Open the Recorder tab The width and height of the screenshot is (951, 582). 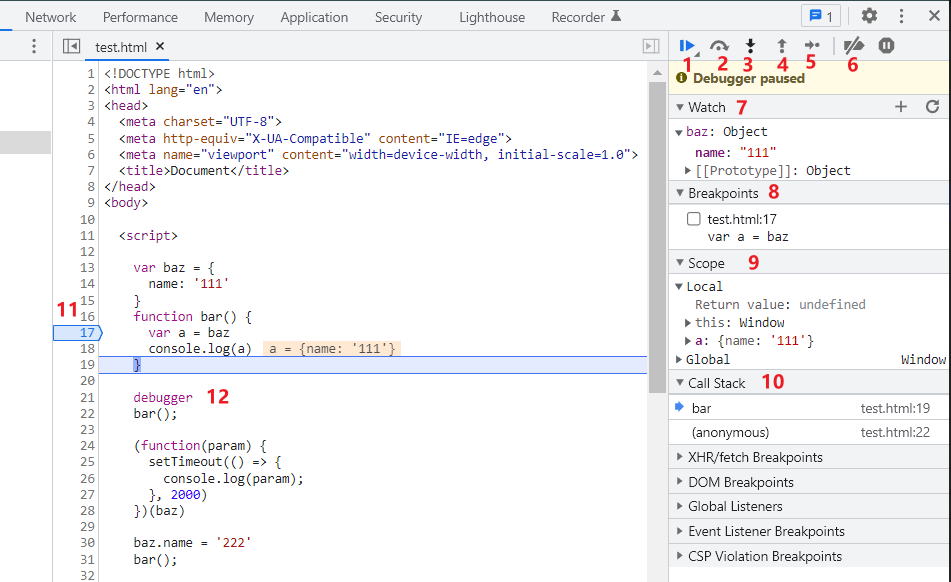coord(586,17)
